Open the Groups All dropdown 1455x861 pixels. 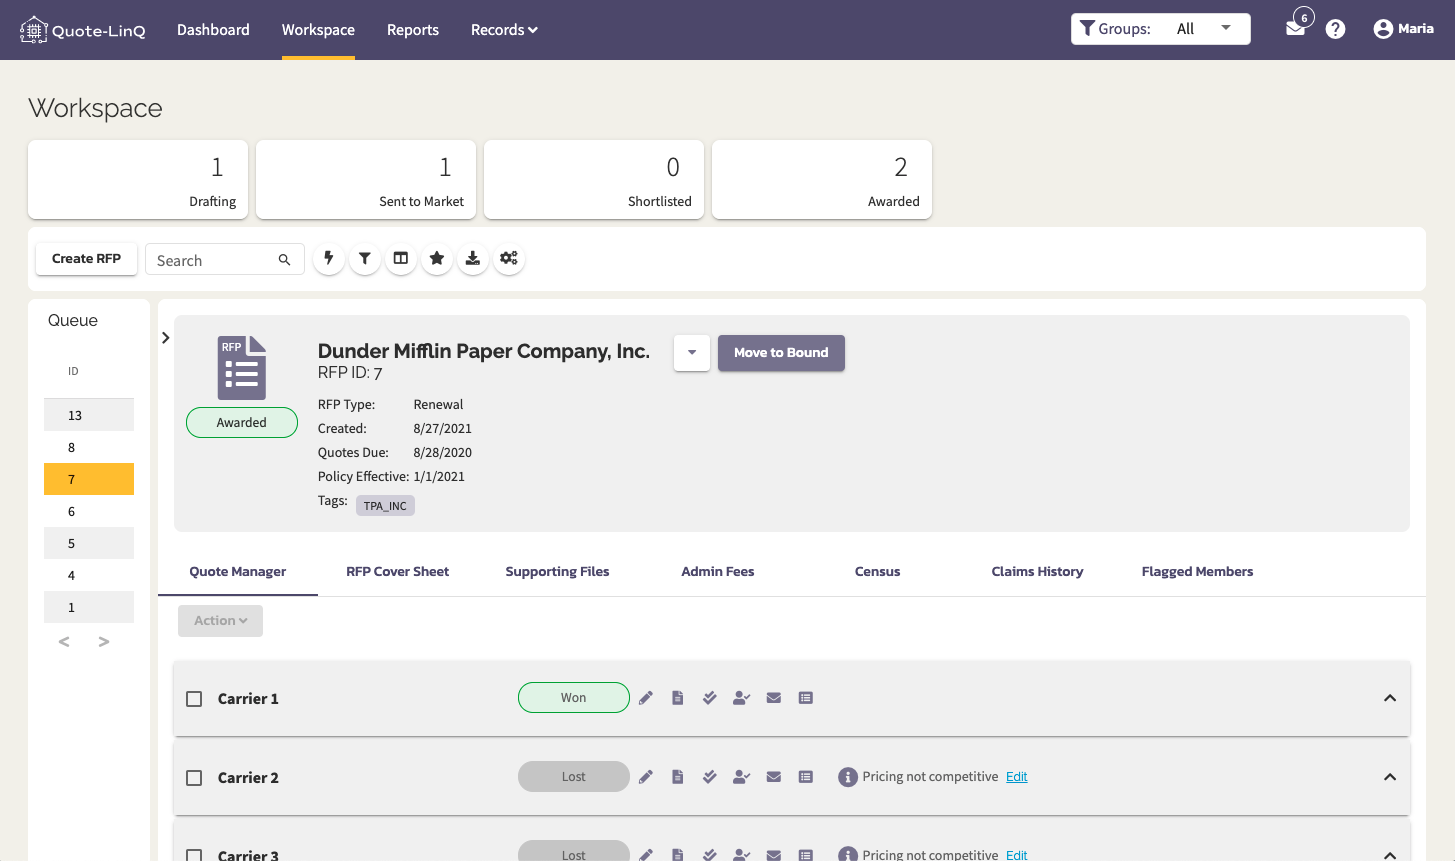[1161, 29]
